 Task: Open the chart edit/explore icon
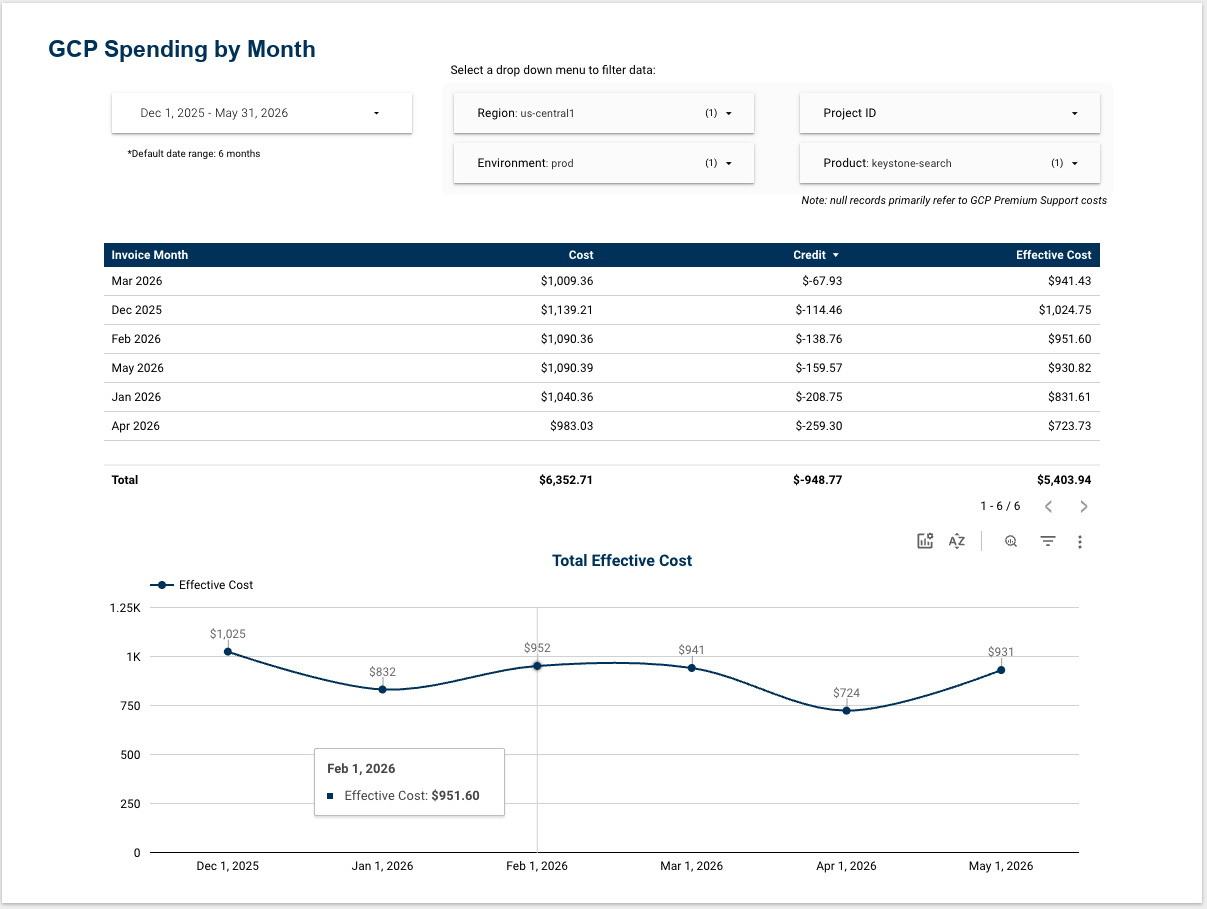(x=925, y=541)
